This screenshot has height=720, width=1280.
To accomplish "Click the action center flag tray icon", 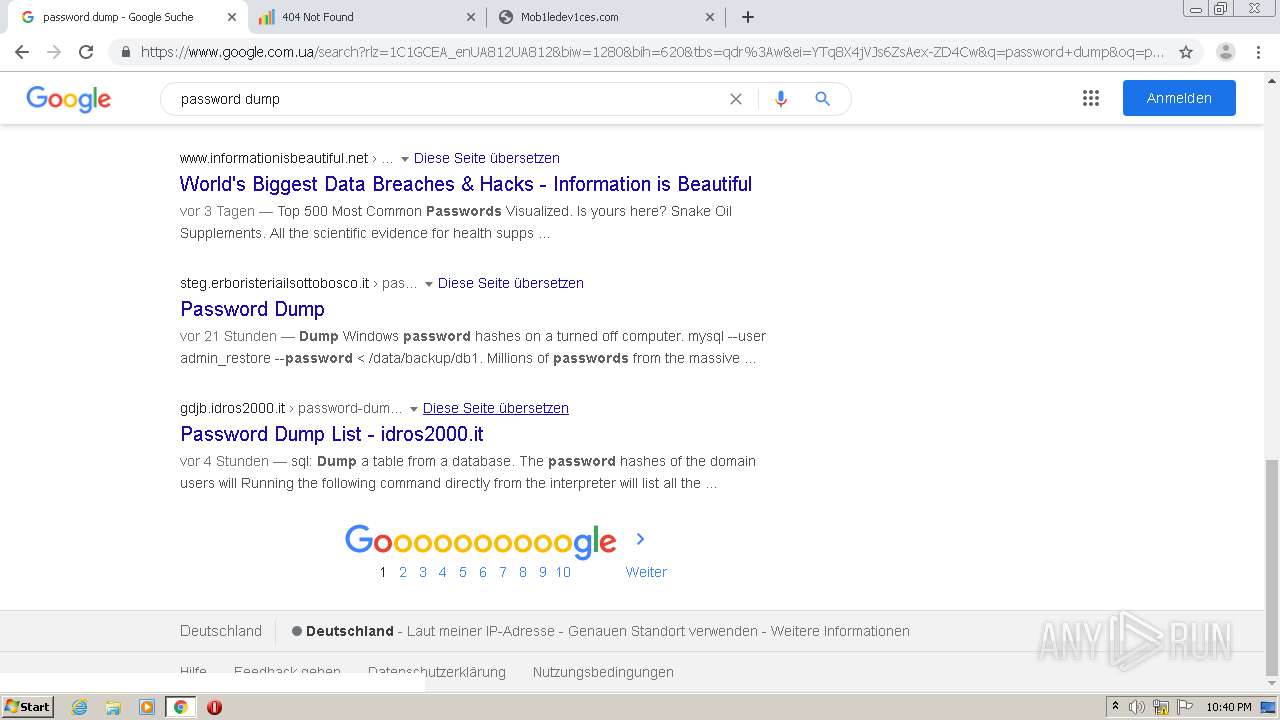I will point(1183,707).
